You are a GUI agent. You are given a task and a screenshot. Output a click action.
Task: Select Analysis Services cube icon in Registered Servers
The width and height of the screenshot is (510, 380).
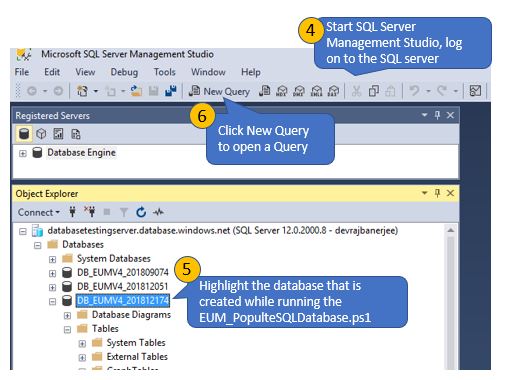pyautogui.click(x=41, y=134)
